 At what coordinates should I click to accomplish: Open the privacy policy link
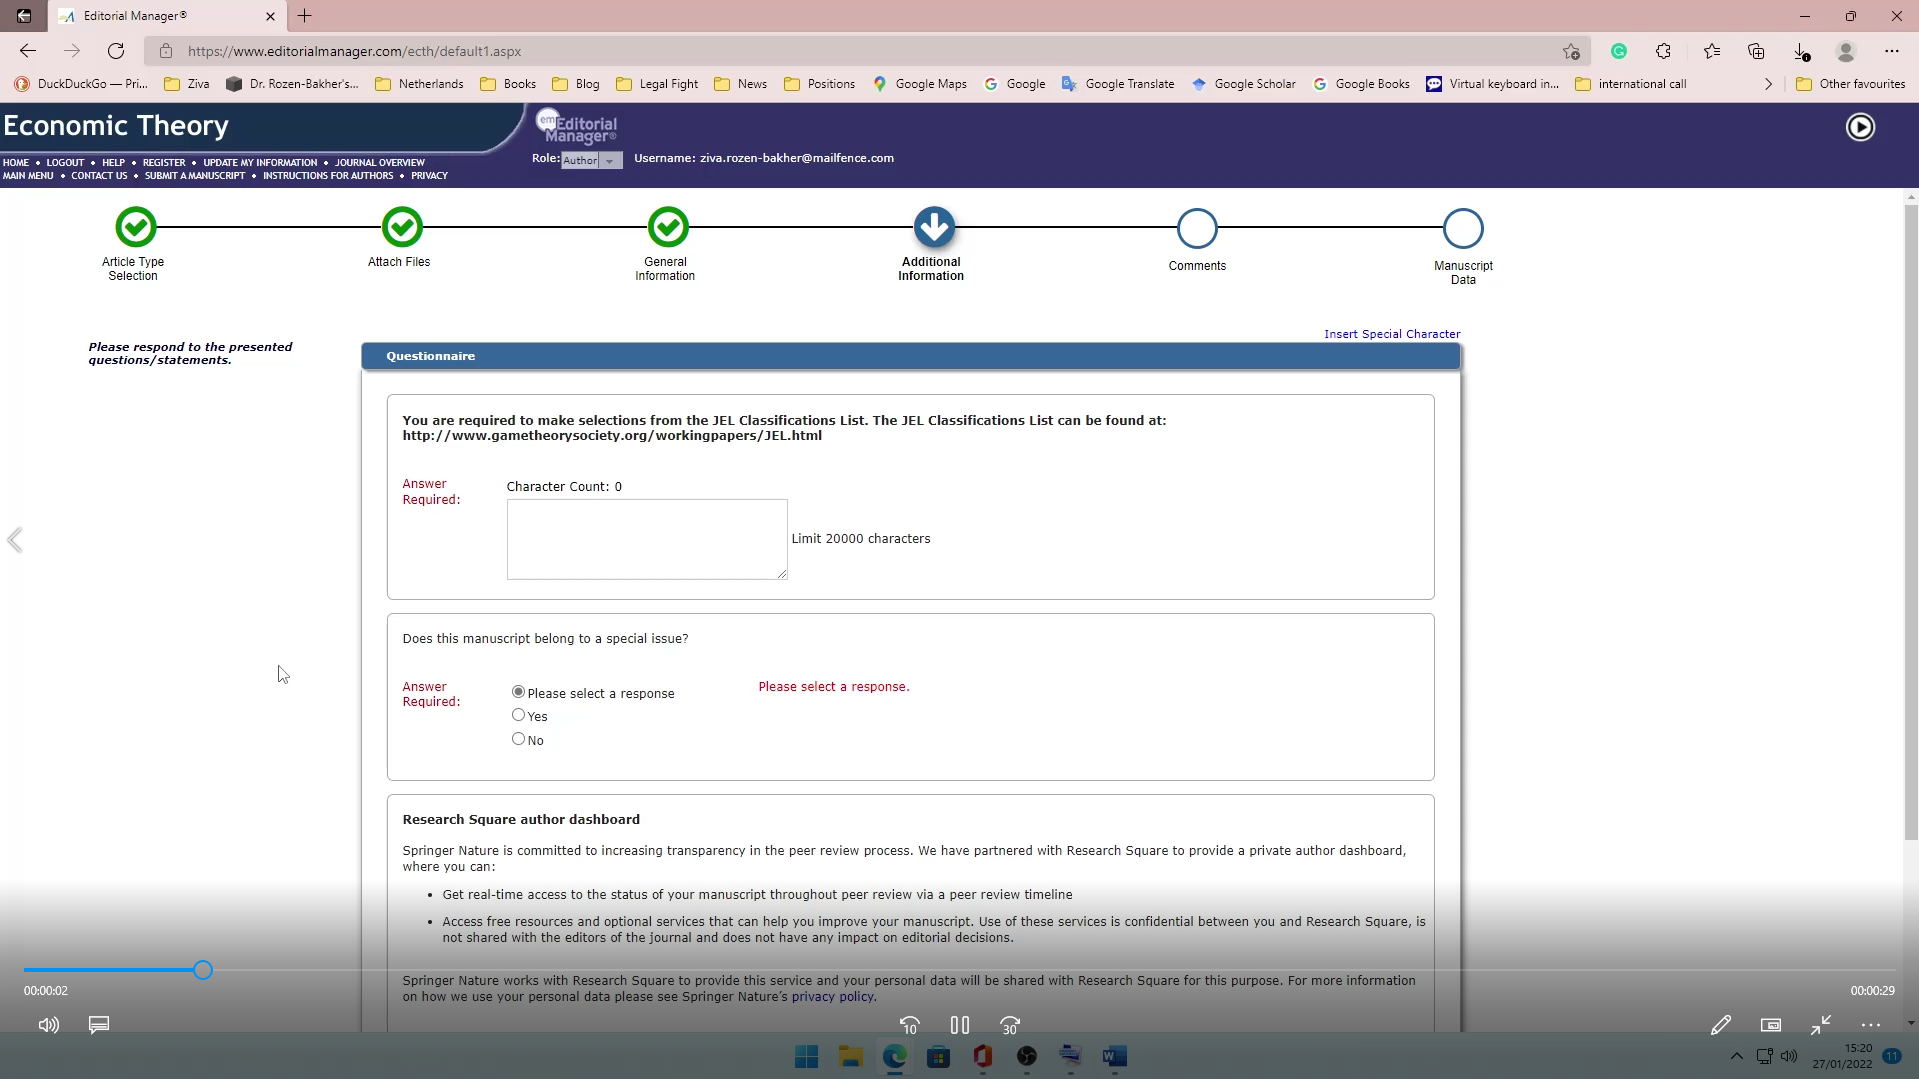coord(832,997)
